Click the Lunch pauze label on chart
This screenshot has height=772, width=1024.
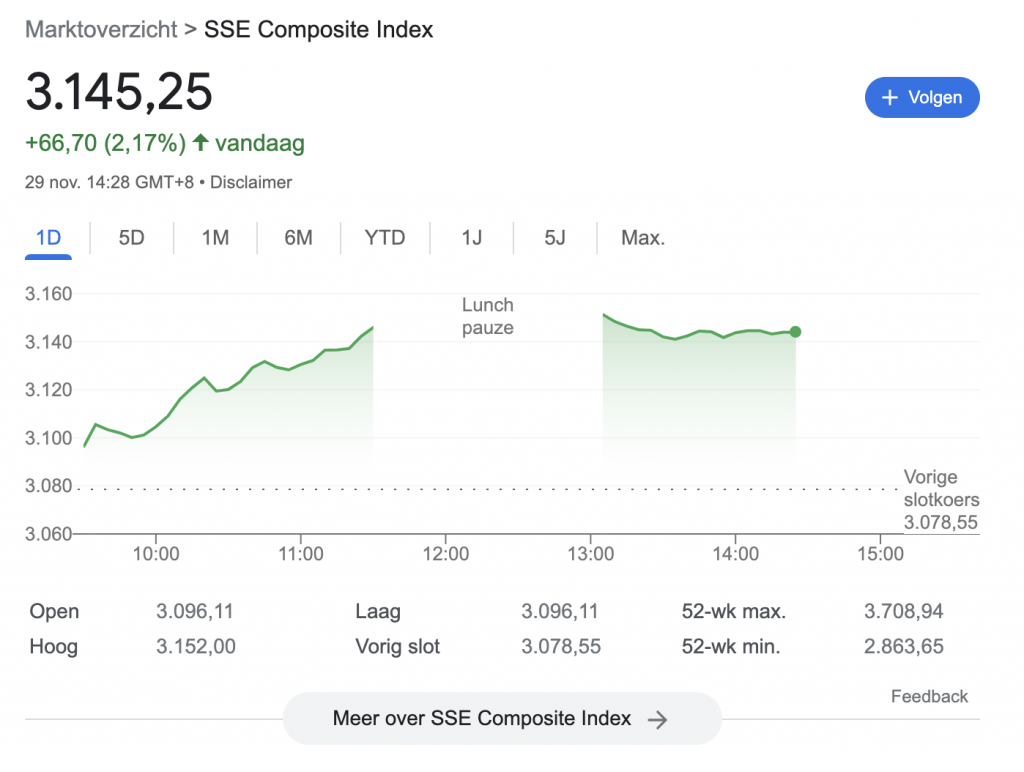pos(488,316)
